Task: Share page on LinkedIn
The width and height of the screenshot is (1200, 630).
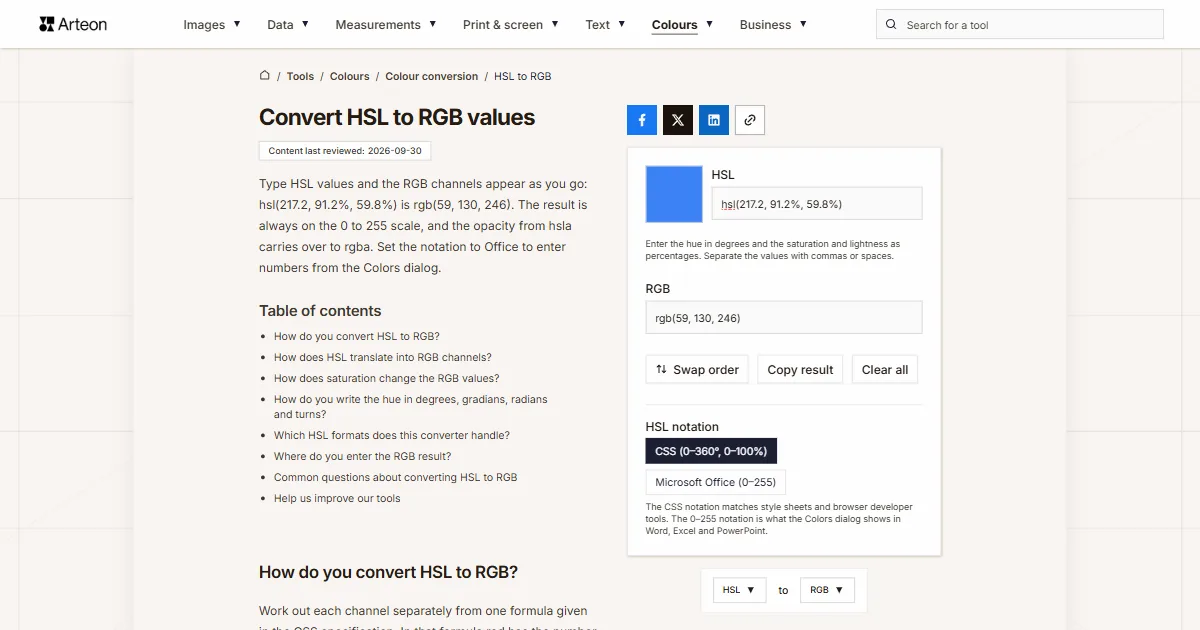Action: click(x=714, y=120)
